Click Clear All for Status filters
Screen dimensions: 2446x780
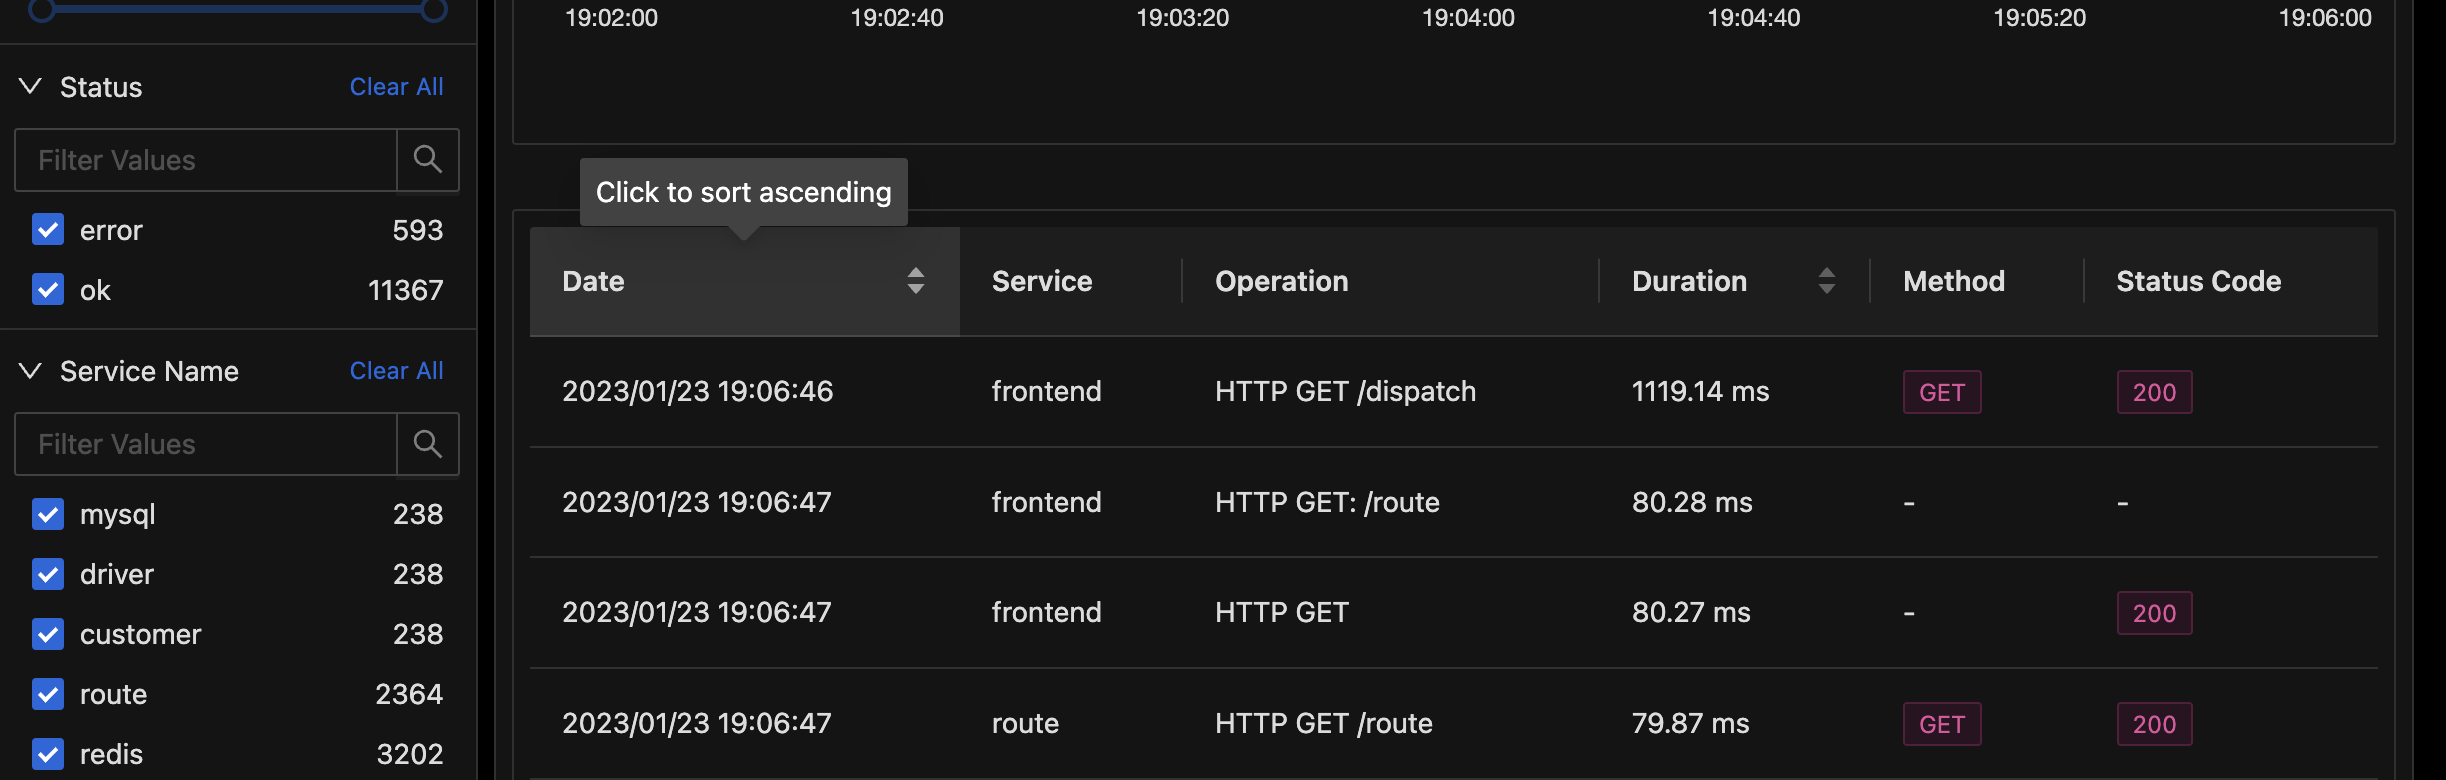point(396,86)
